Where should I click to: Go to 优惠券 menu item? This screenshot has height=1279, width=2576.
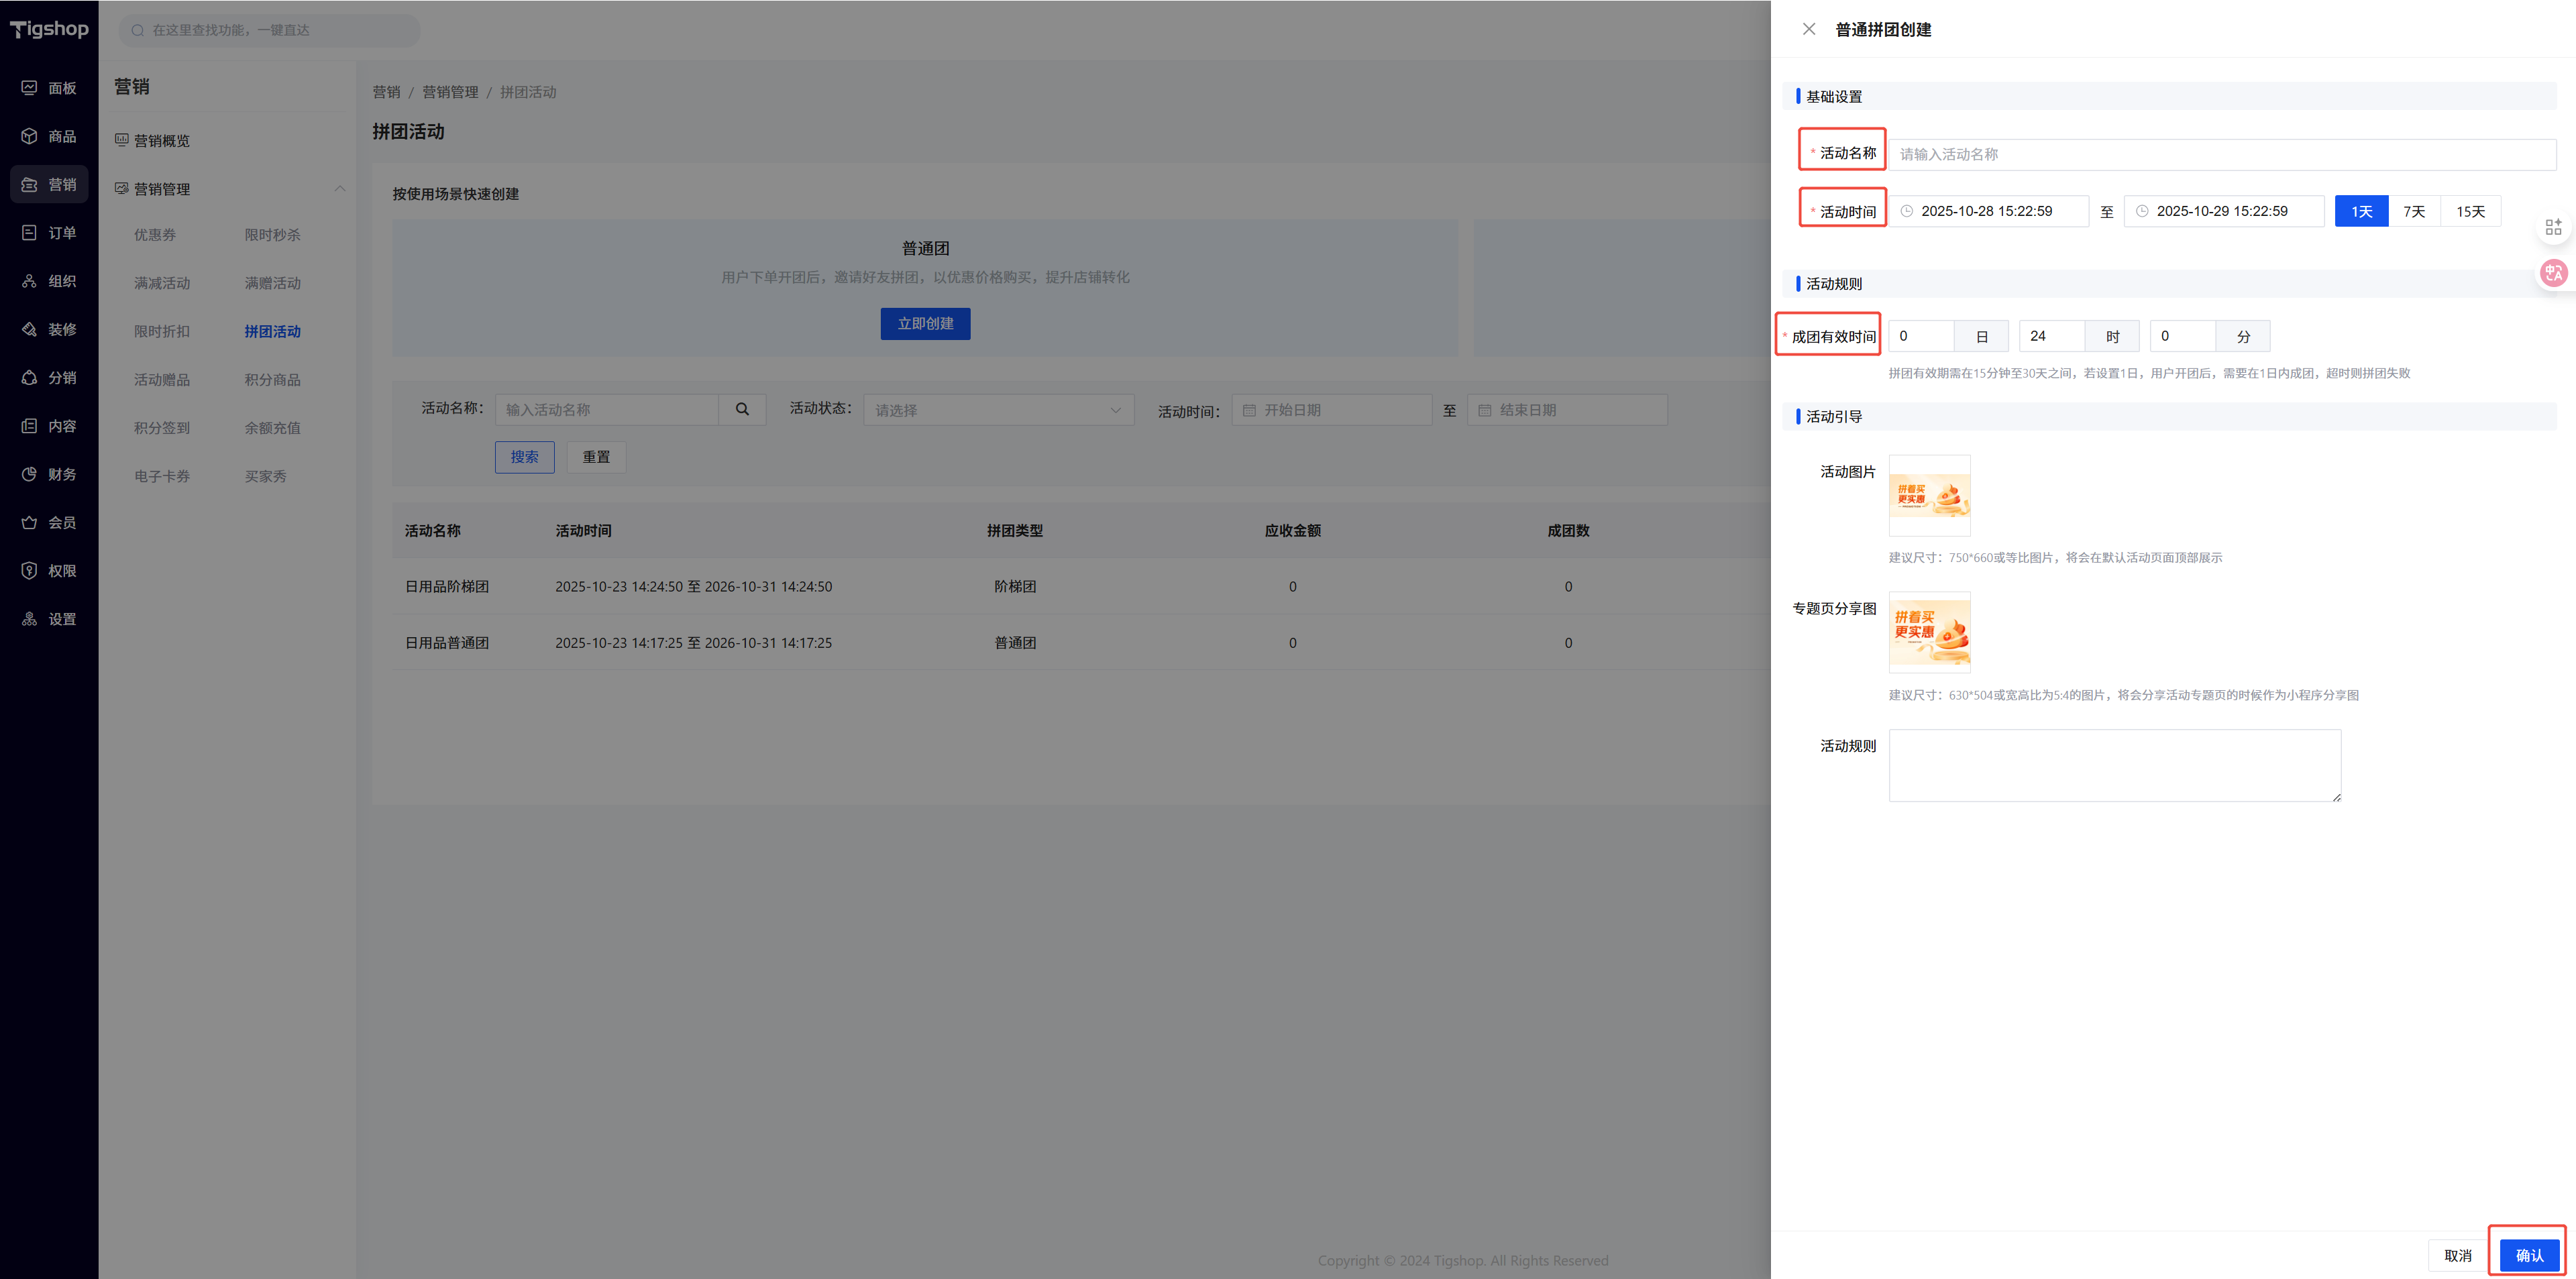click(x=155, y=235)
